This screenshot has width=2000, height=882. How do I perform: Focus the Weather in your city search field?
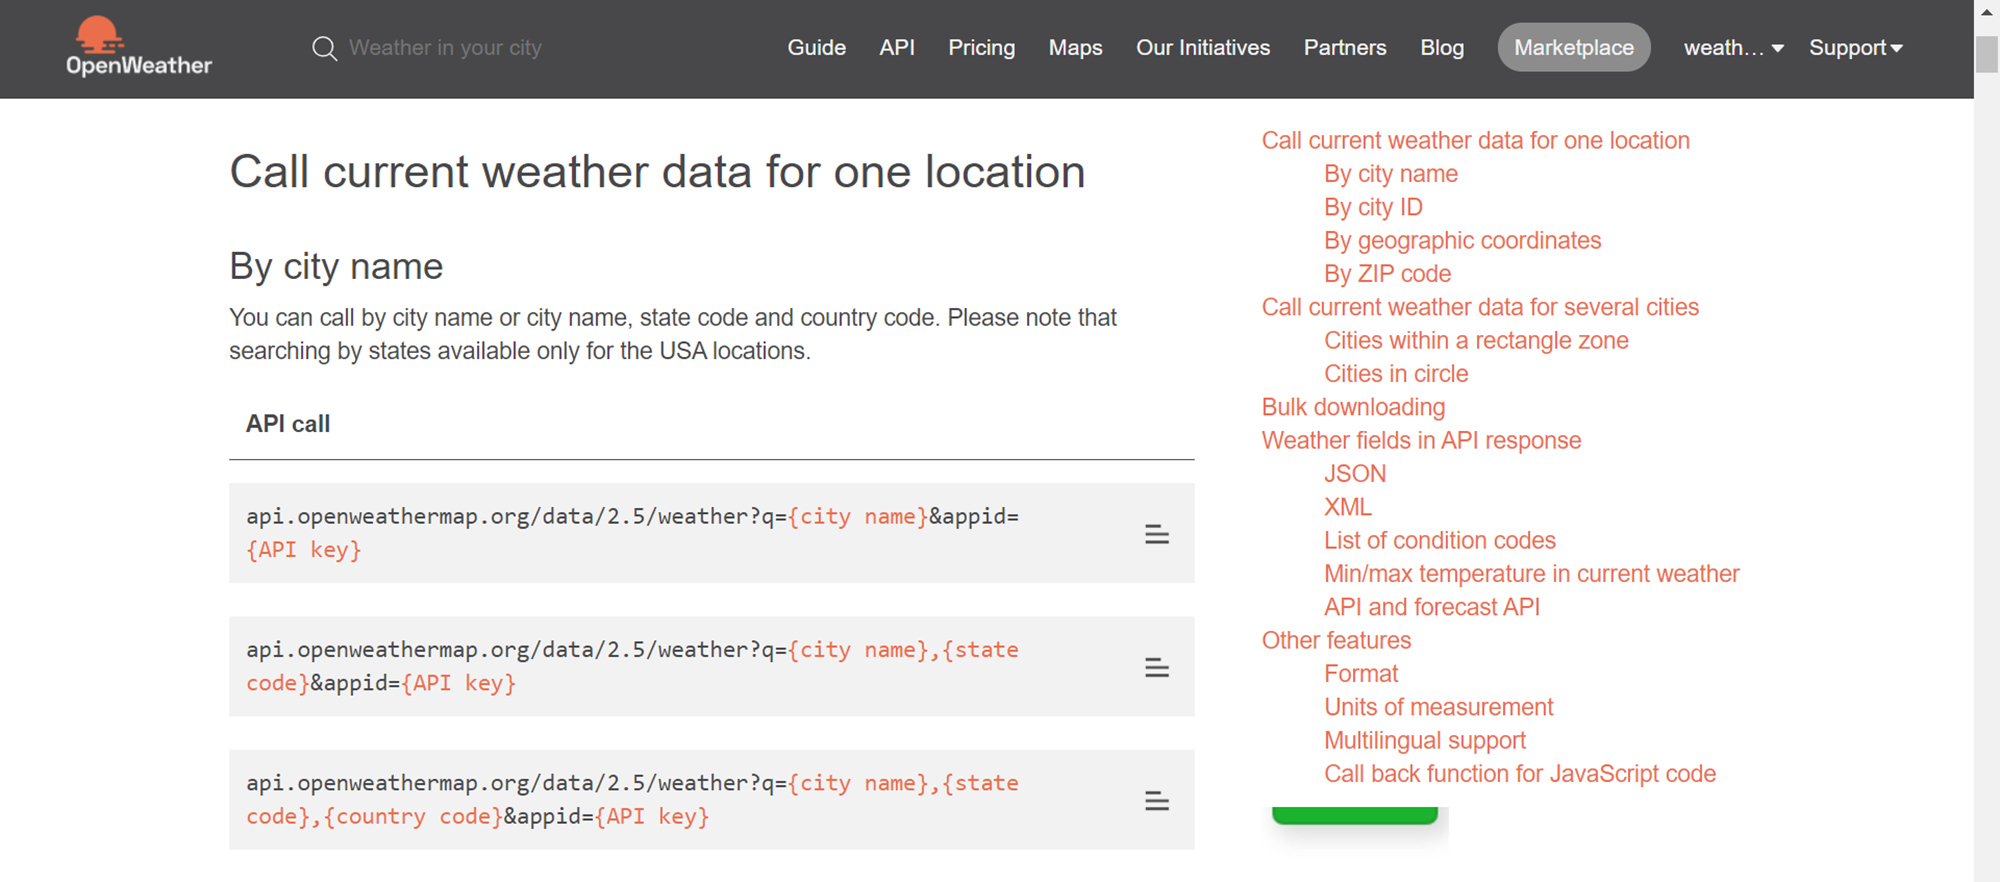click(x=445, y=48)
